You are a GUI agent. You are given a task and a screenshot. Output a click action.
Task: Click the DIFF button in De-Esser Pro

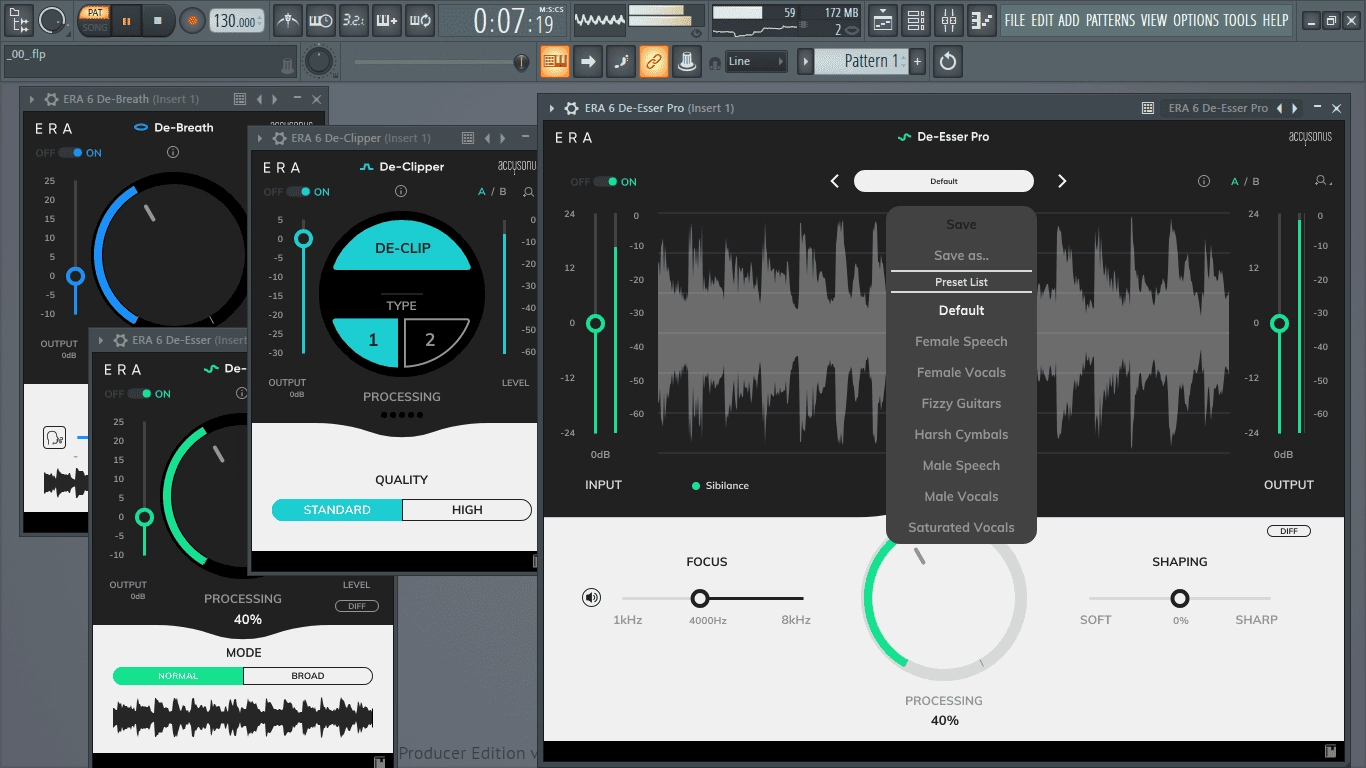tap(1289, 531)
